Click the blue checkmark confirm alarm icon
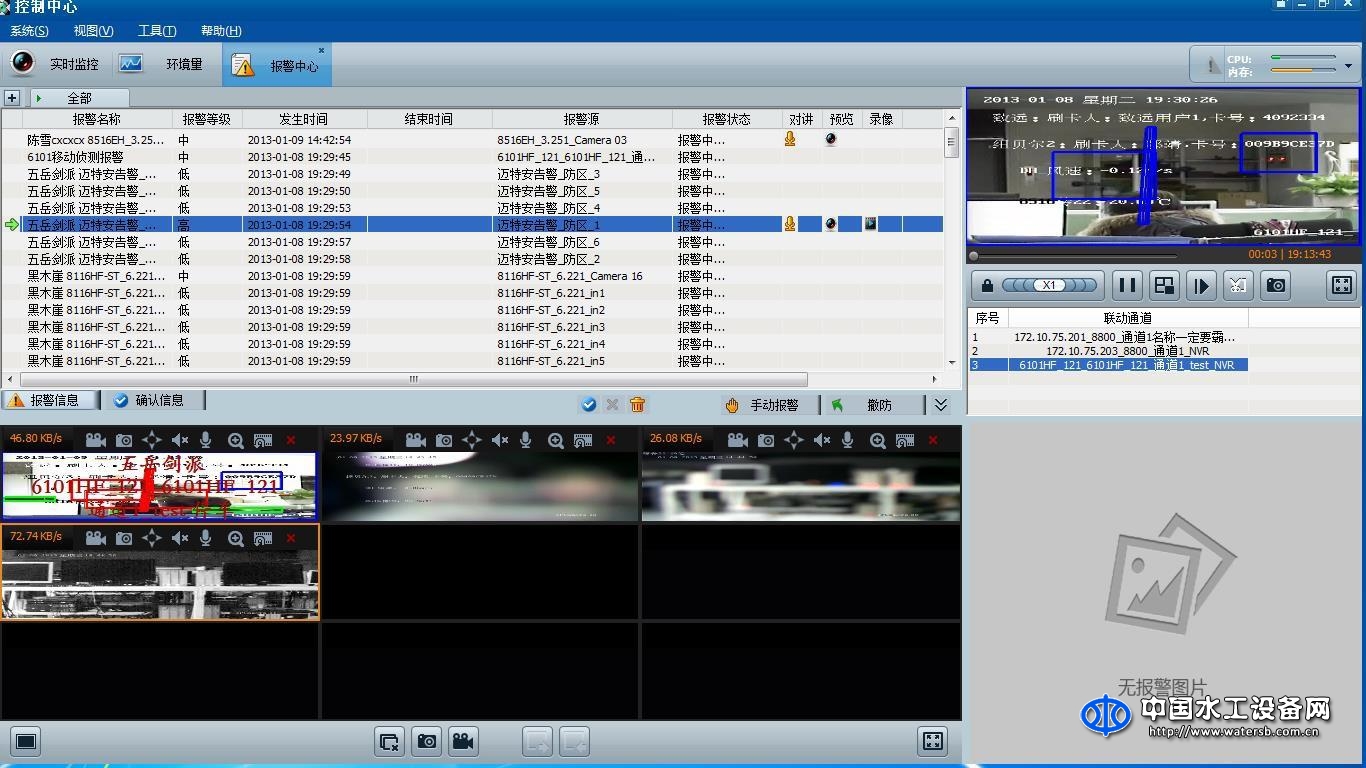The image size is (1366, 768). 589,404
